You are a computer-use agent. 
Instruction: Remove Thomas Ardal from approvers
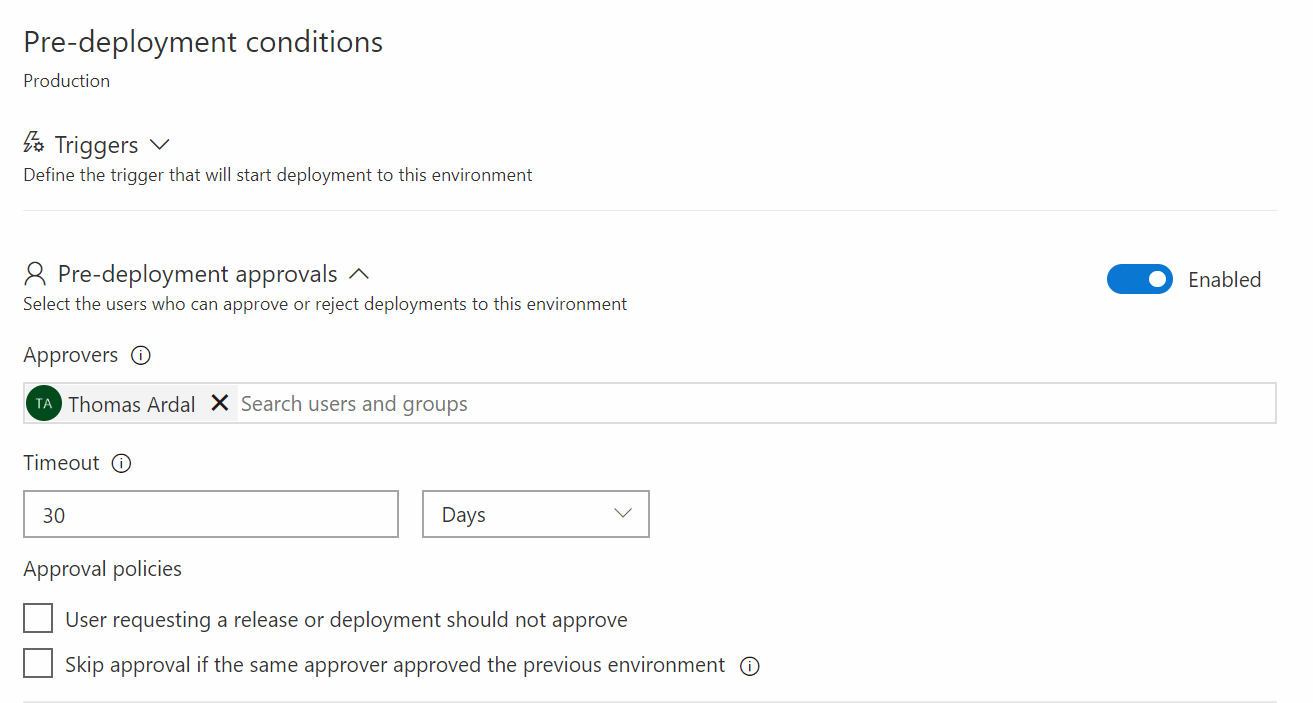click(220, 403)
